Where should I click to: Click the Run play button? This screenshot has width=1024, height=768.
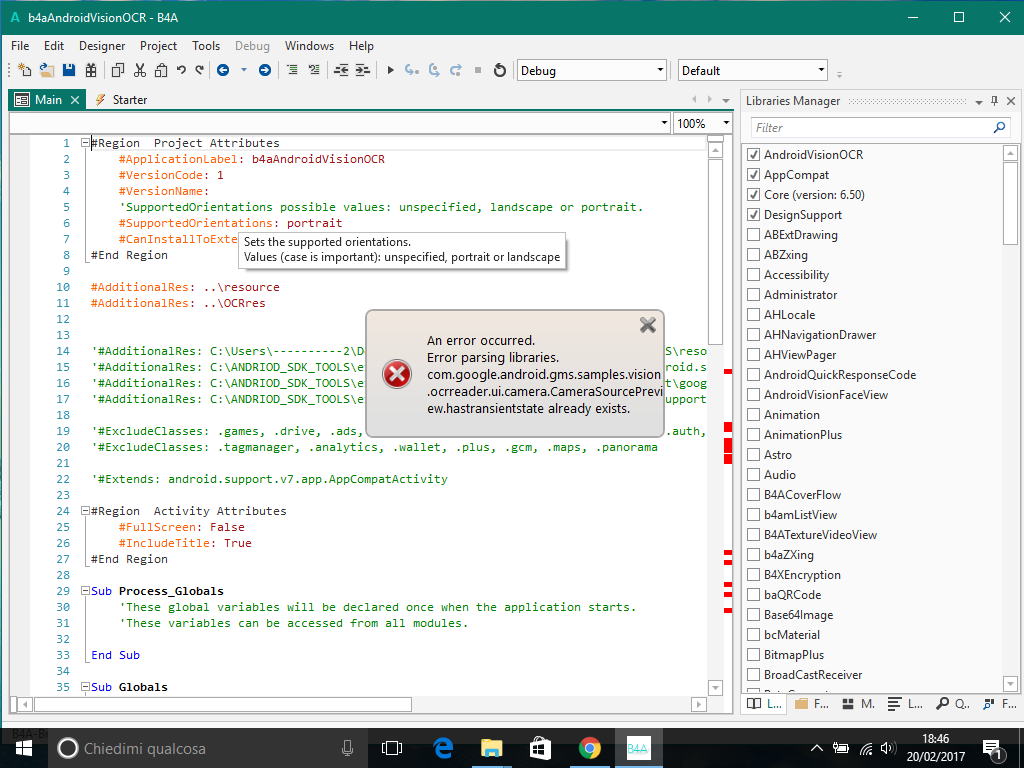coord(391,70)
